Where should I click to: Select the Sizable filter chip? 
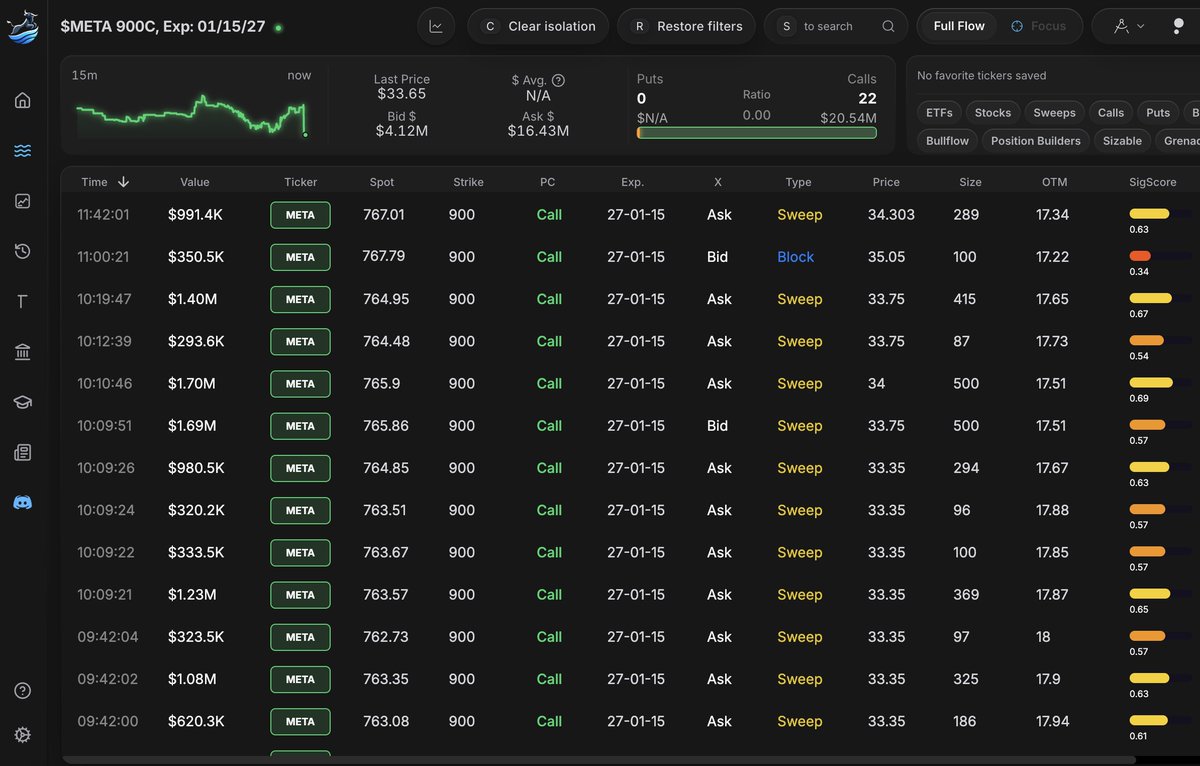pyautogui.click(x=1122, y=141)
